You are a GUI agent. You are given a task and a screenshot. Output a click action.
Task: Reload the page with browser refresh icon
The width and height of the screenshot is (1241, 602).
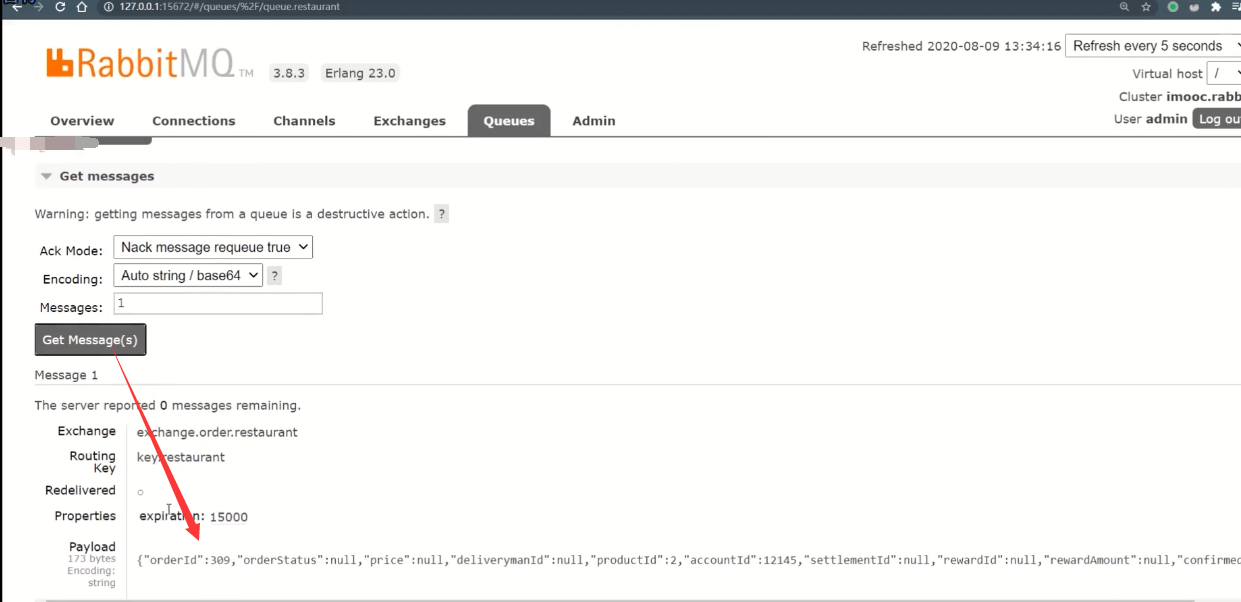tap(59, 7)
